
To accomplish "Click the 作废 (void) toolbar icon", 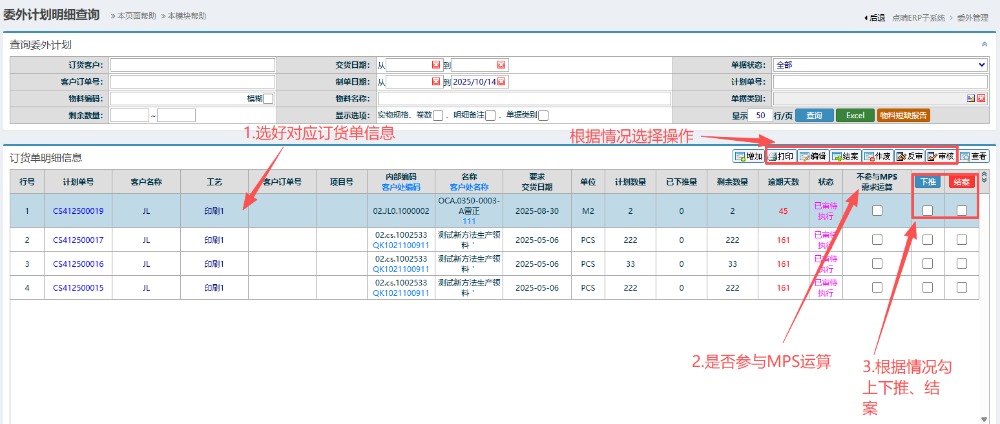I will (877, 157).
